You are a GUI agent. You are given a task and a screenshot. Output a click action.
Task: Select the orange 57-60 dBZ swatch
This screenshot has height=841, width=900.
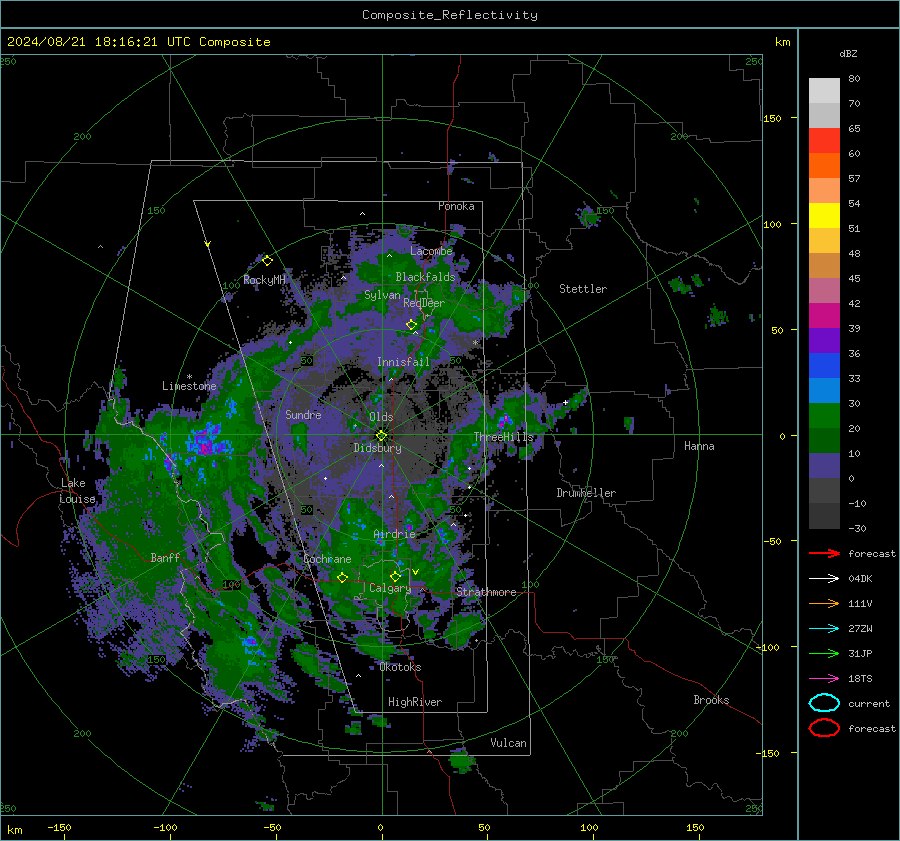point(824,166)
